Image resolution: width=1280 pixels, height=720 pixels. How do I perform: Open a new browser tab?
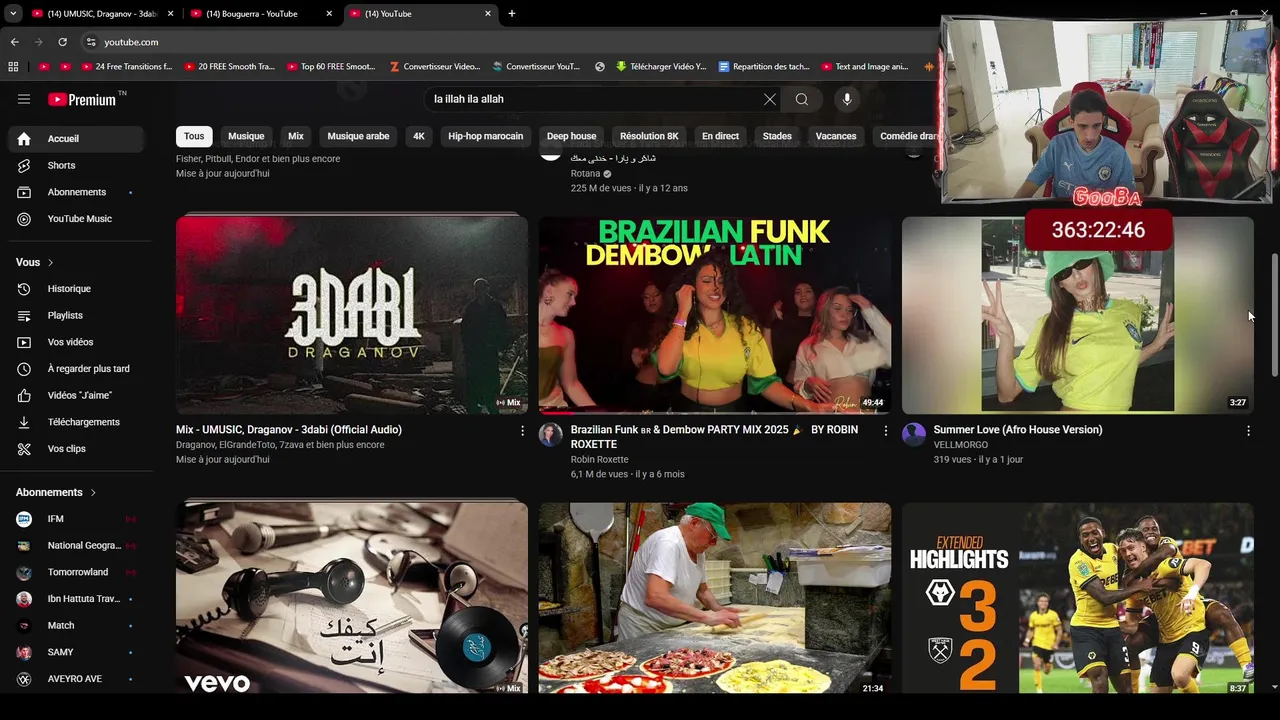[512, 14]
